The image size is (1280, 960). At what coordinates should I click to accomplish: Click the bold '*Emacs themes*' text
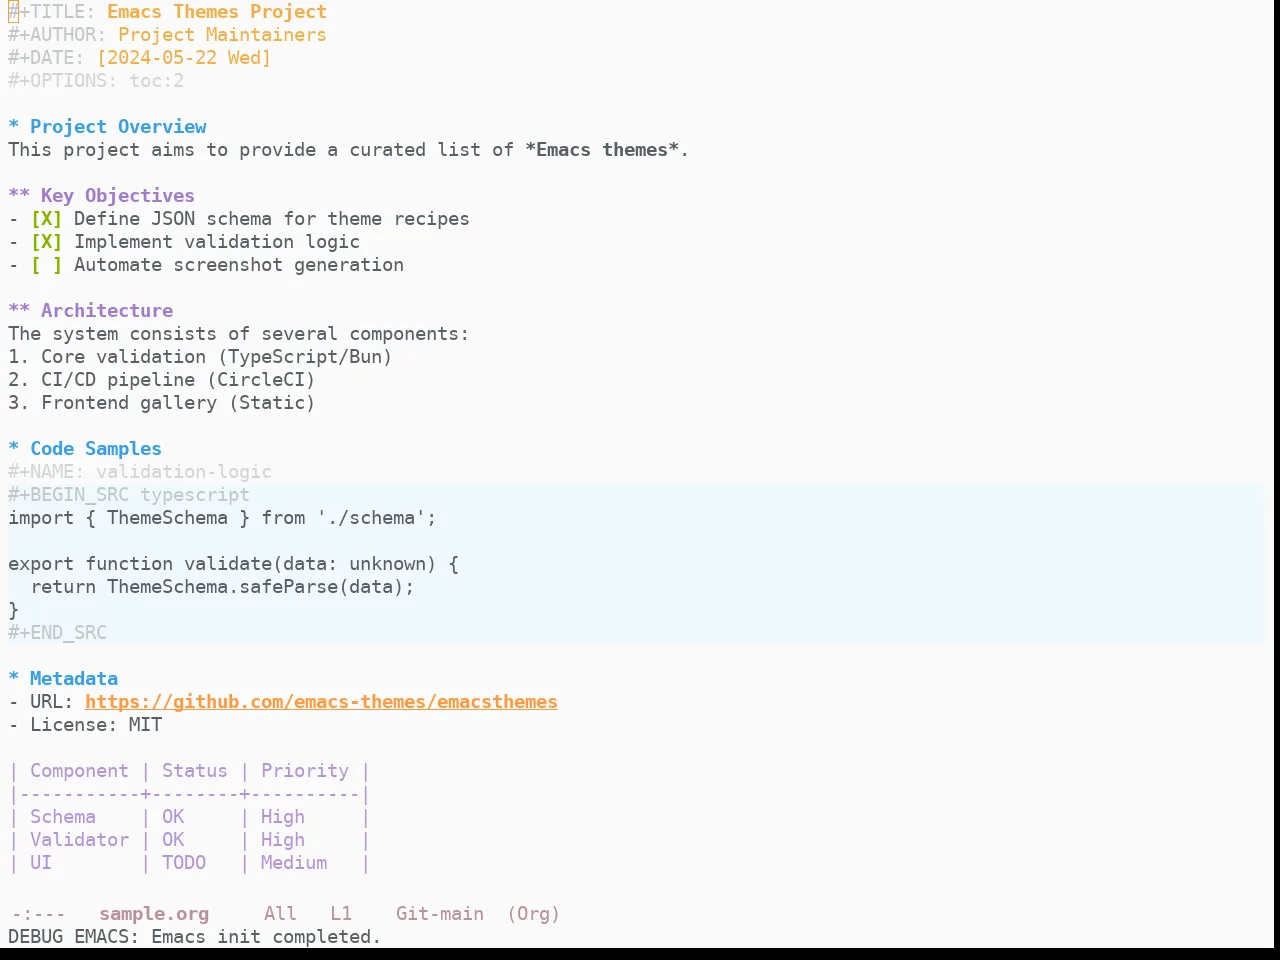tap(602, 150)
